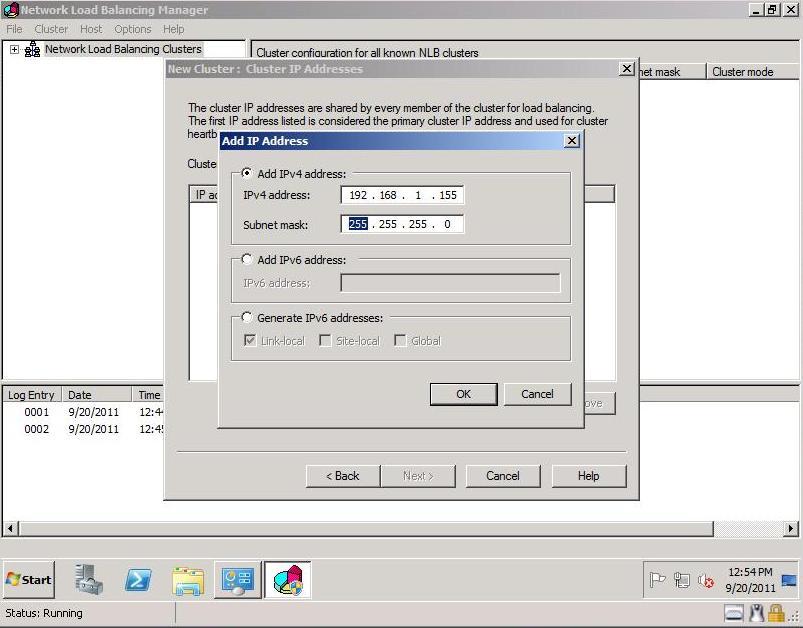Viewport: 803px width, 628px height.
Task: Cancel the New Cluster wizard
Action: (x=503, y=476)
